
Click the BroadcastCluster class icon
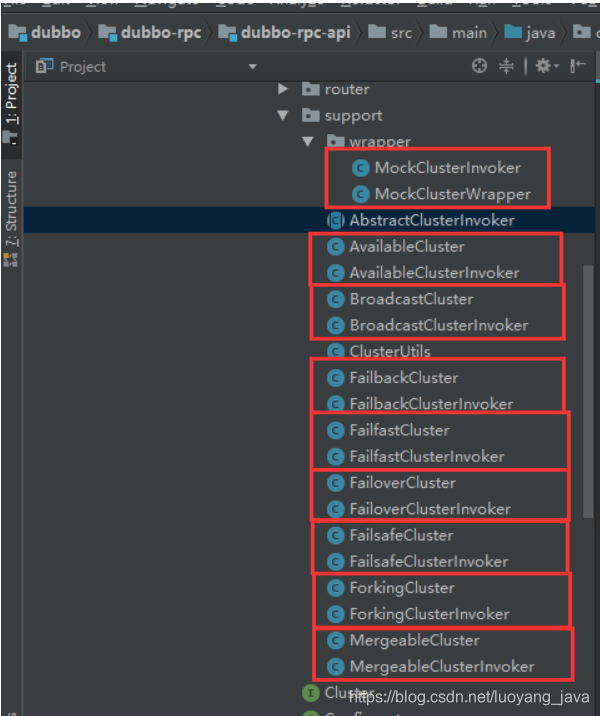pos(336,300)
